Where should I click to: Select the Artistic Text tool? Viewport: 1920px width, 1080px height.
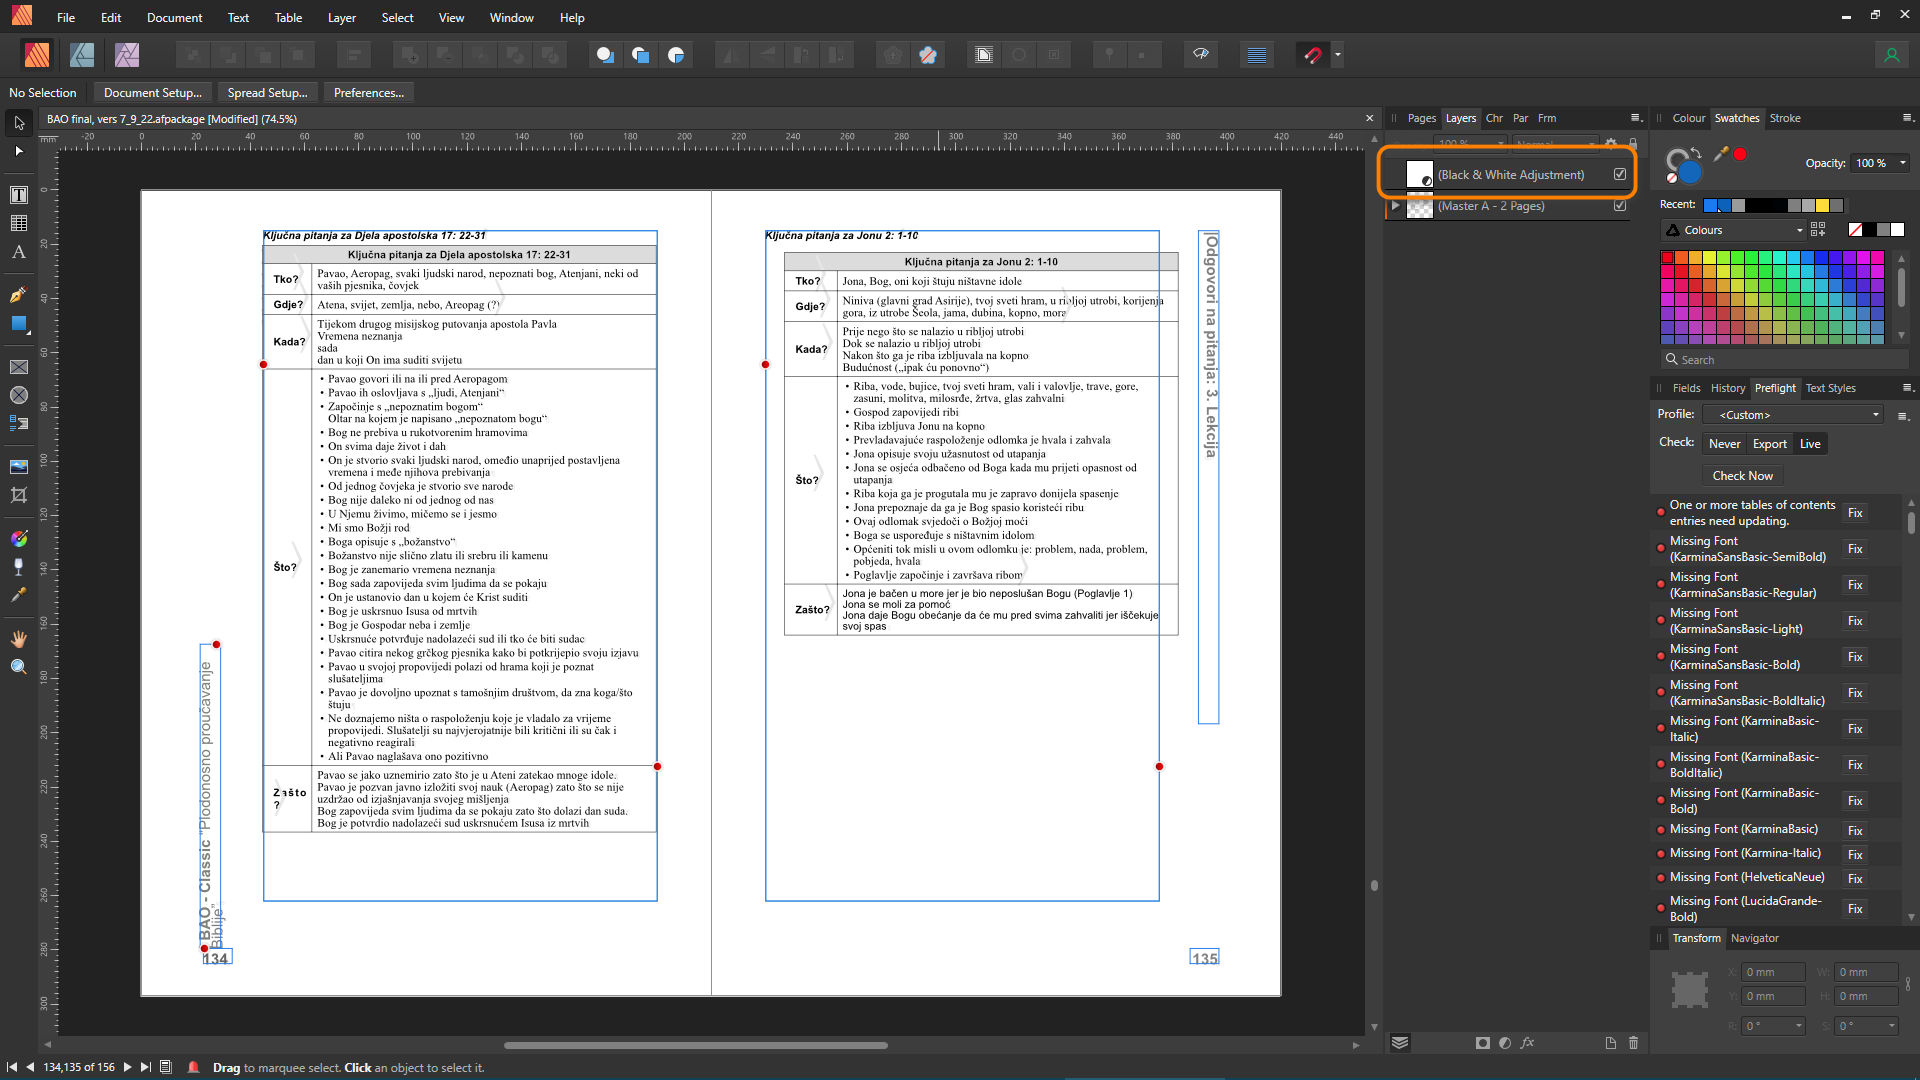(x=18, y=252)
